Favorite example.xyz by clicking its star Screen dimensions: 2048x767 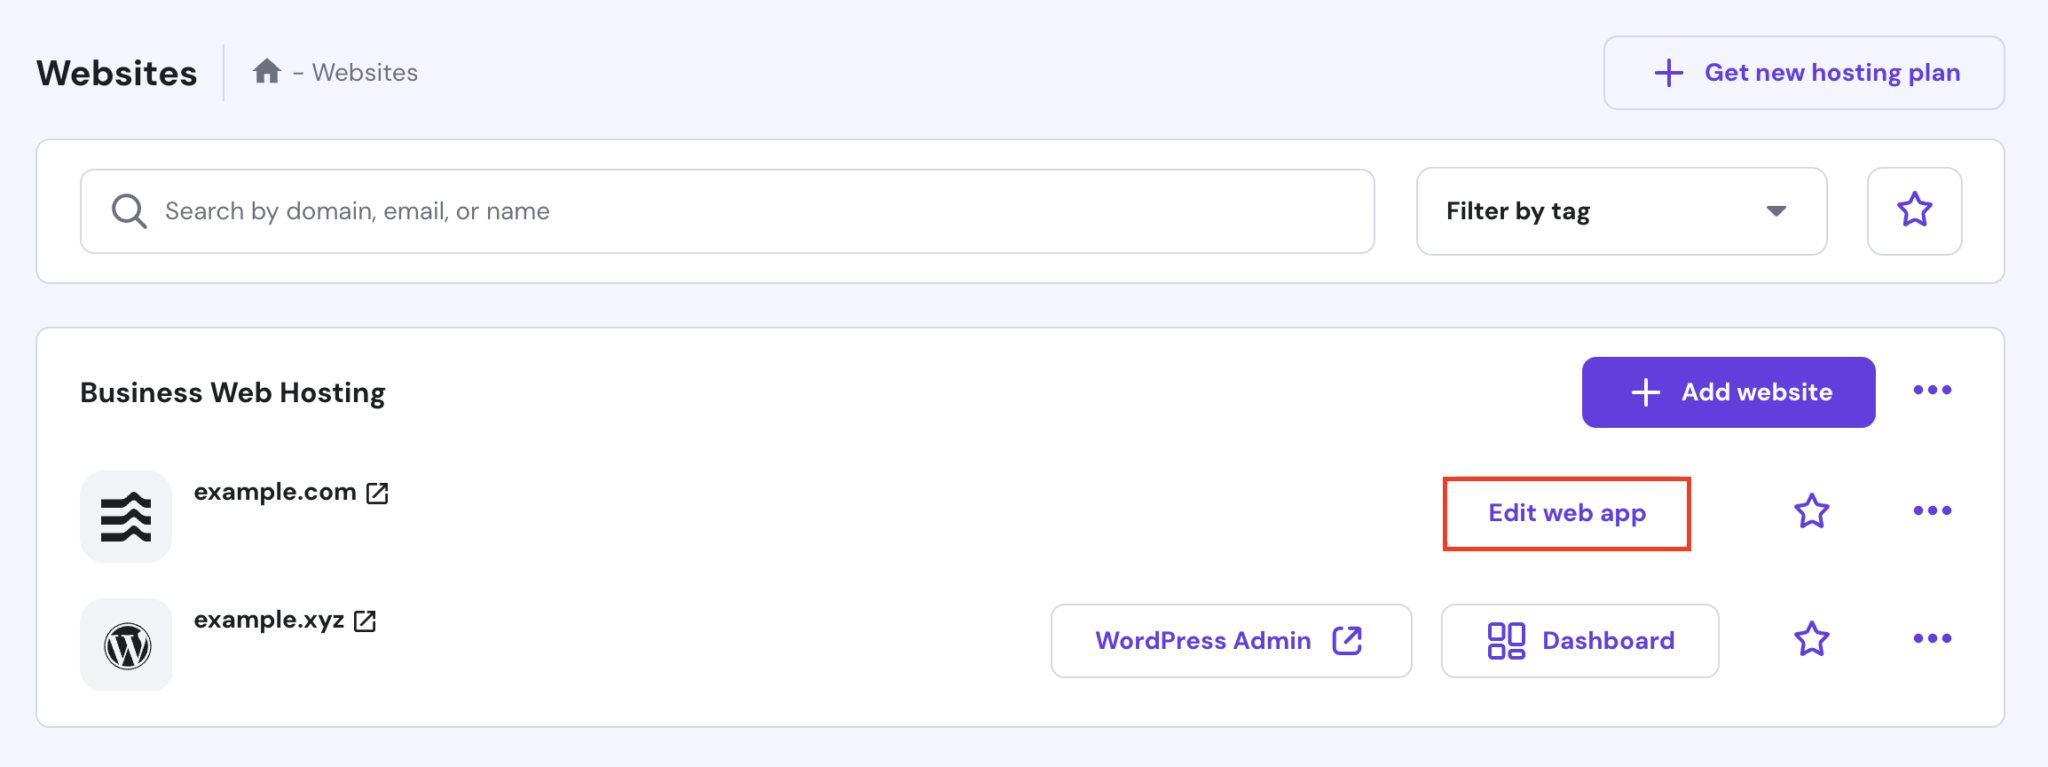click(x=1811, y=640)
